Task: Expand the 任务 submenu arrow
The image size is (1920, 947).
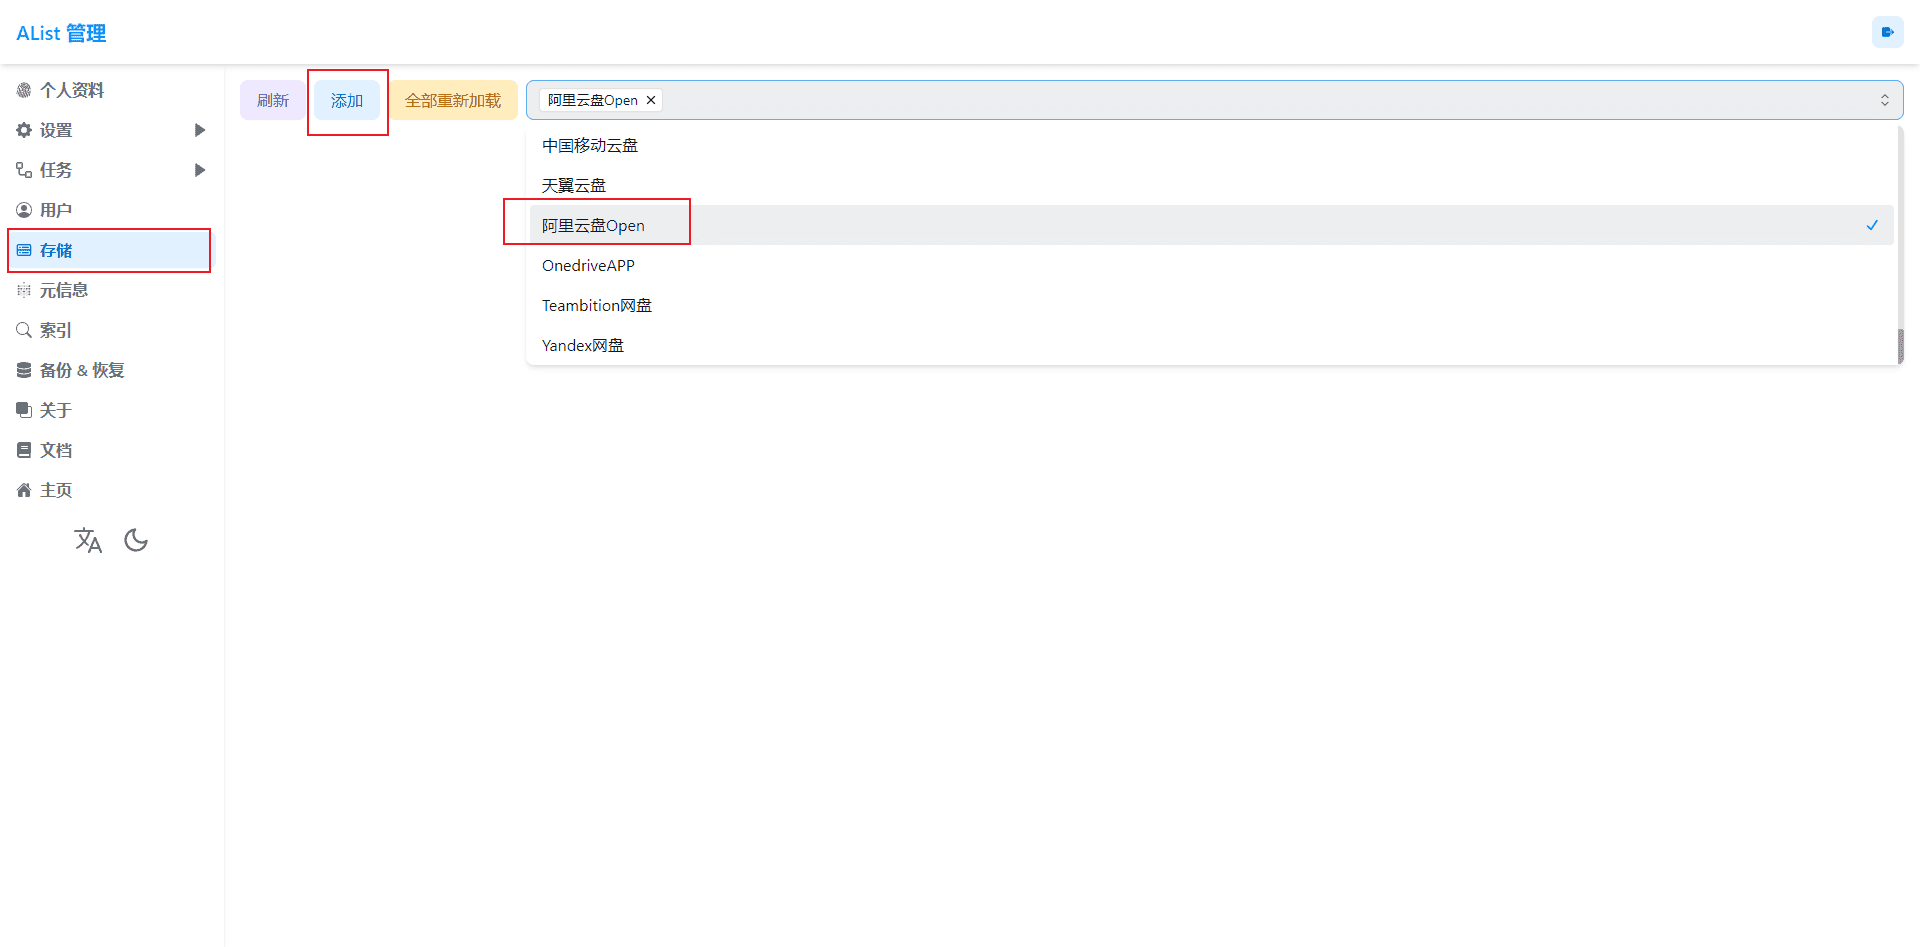Action: [200, 170]
